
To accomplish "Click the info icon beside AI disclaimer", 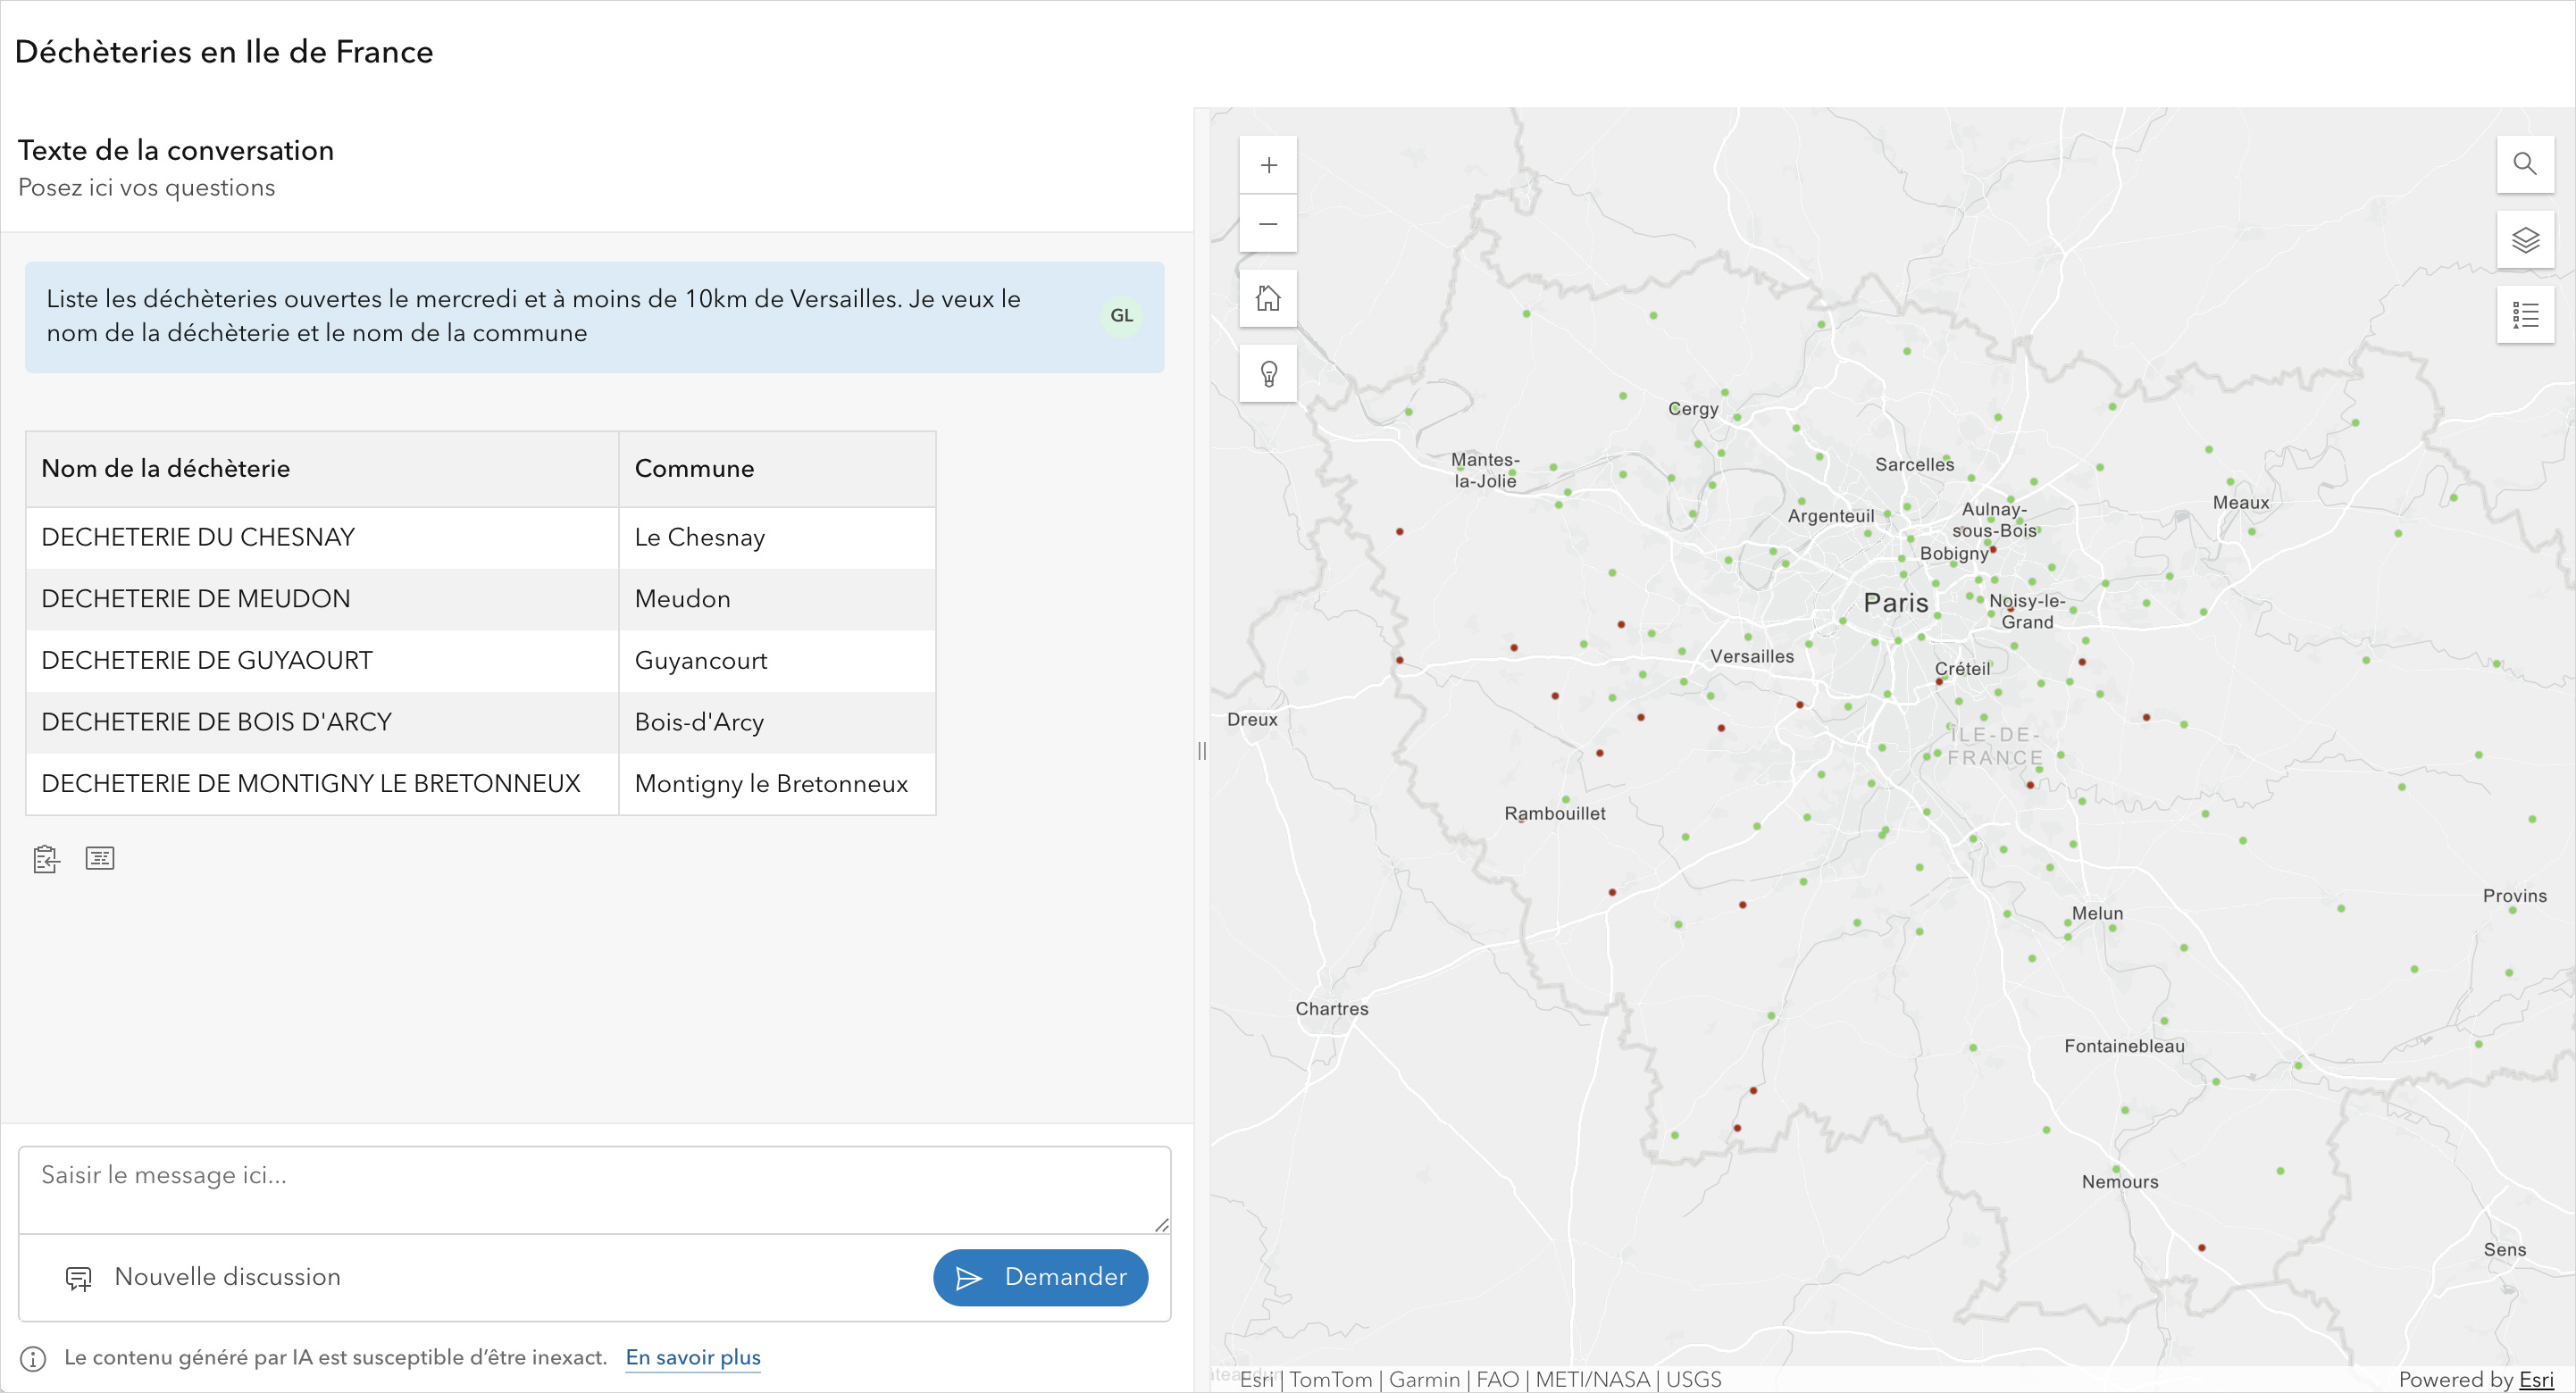I will coord(33,1358).
